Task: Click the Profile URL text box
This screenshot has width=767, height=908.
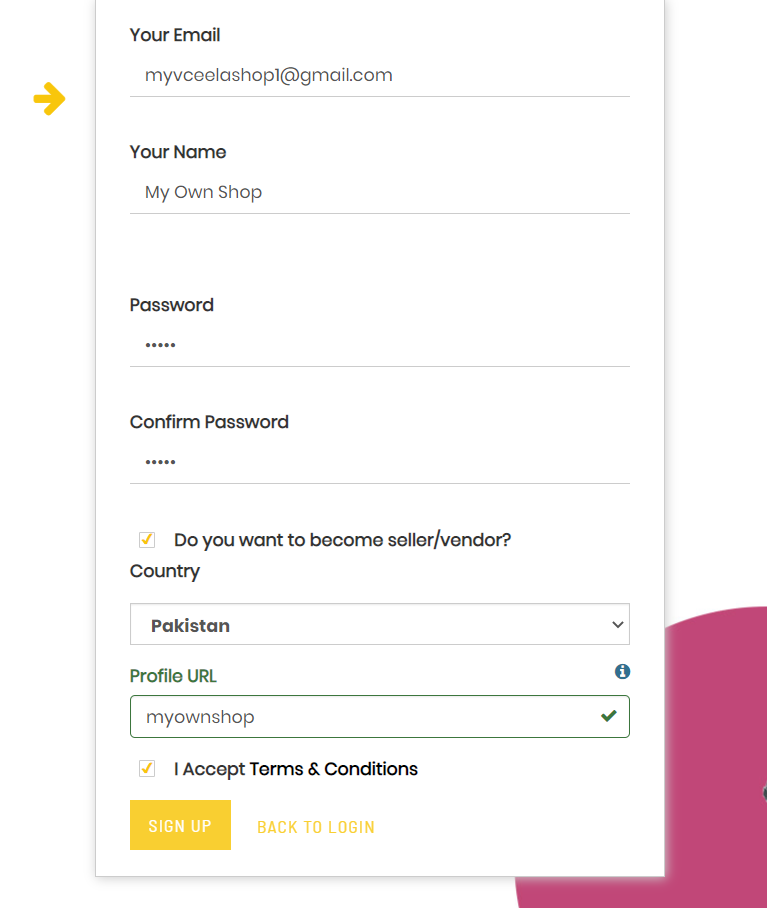Action: click(x=370, y=717)
